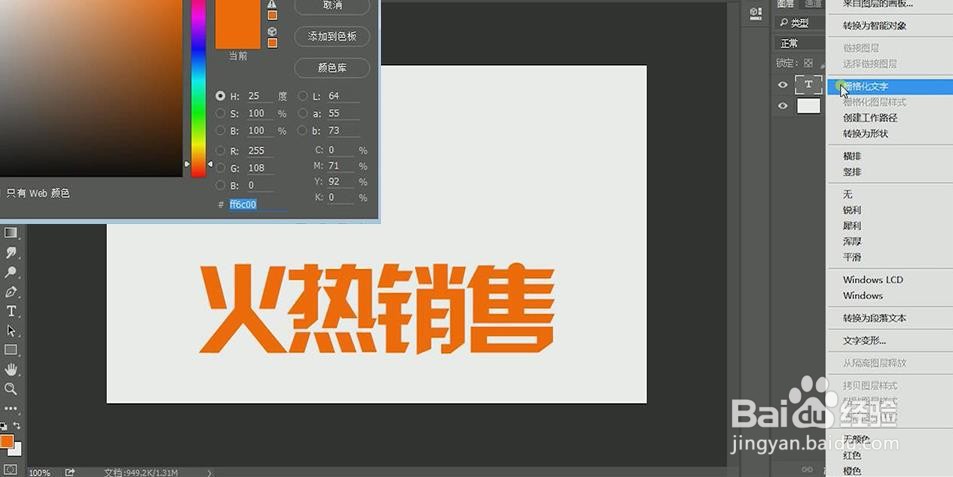Select the Gradient tool in toolbar
Viewport: 953px width, 477px height.
[x=10, y=233]
